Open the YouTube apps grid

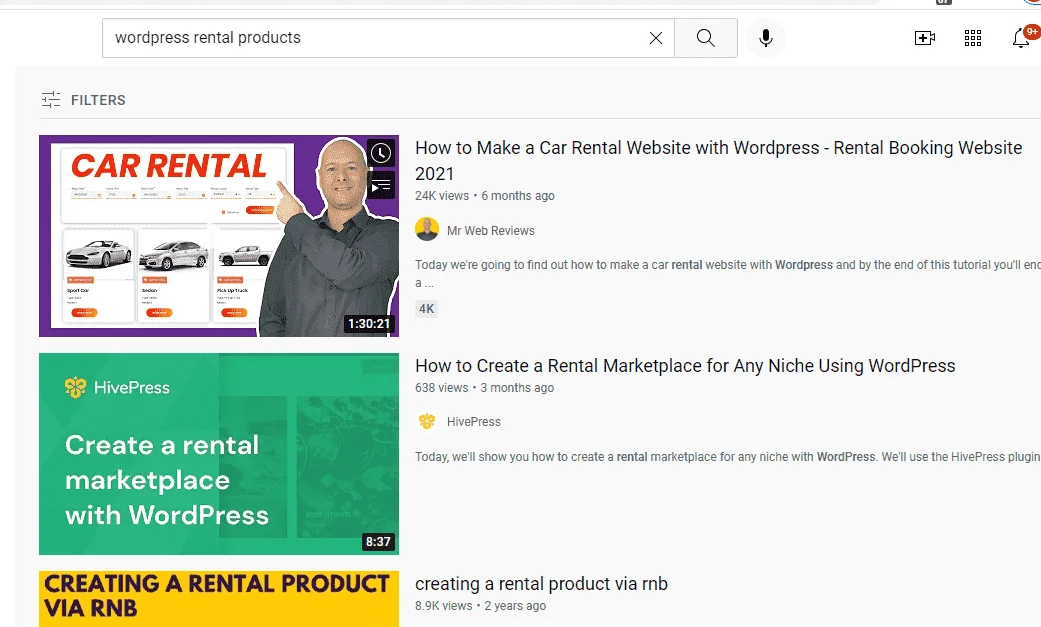click(x=973, y=38)
